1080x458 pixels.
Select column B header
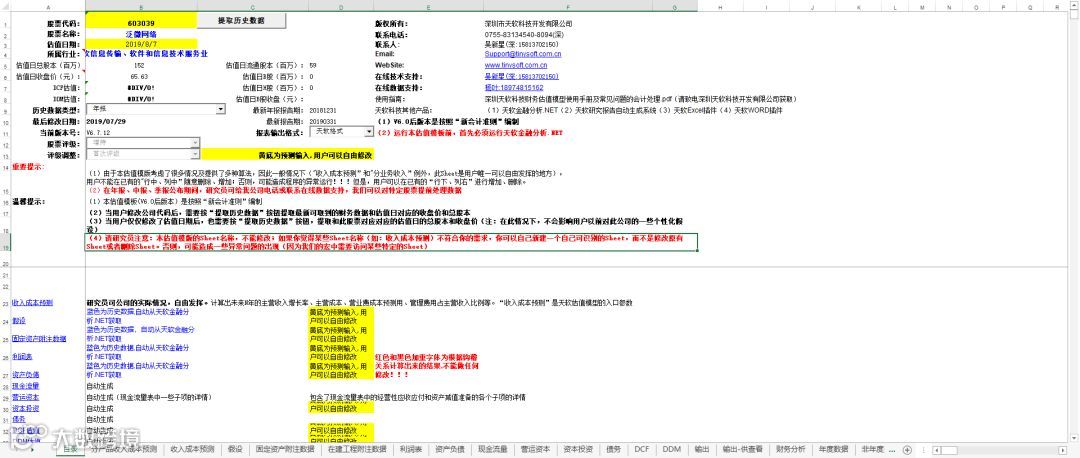click(x=141, y=7)
